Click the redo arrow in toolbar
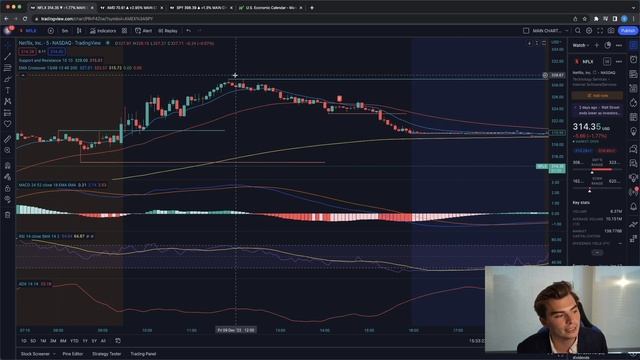 [x=199, y=31]
